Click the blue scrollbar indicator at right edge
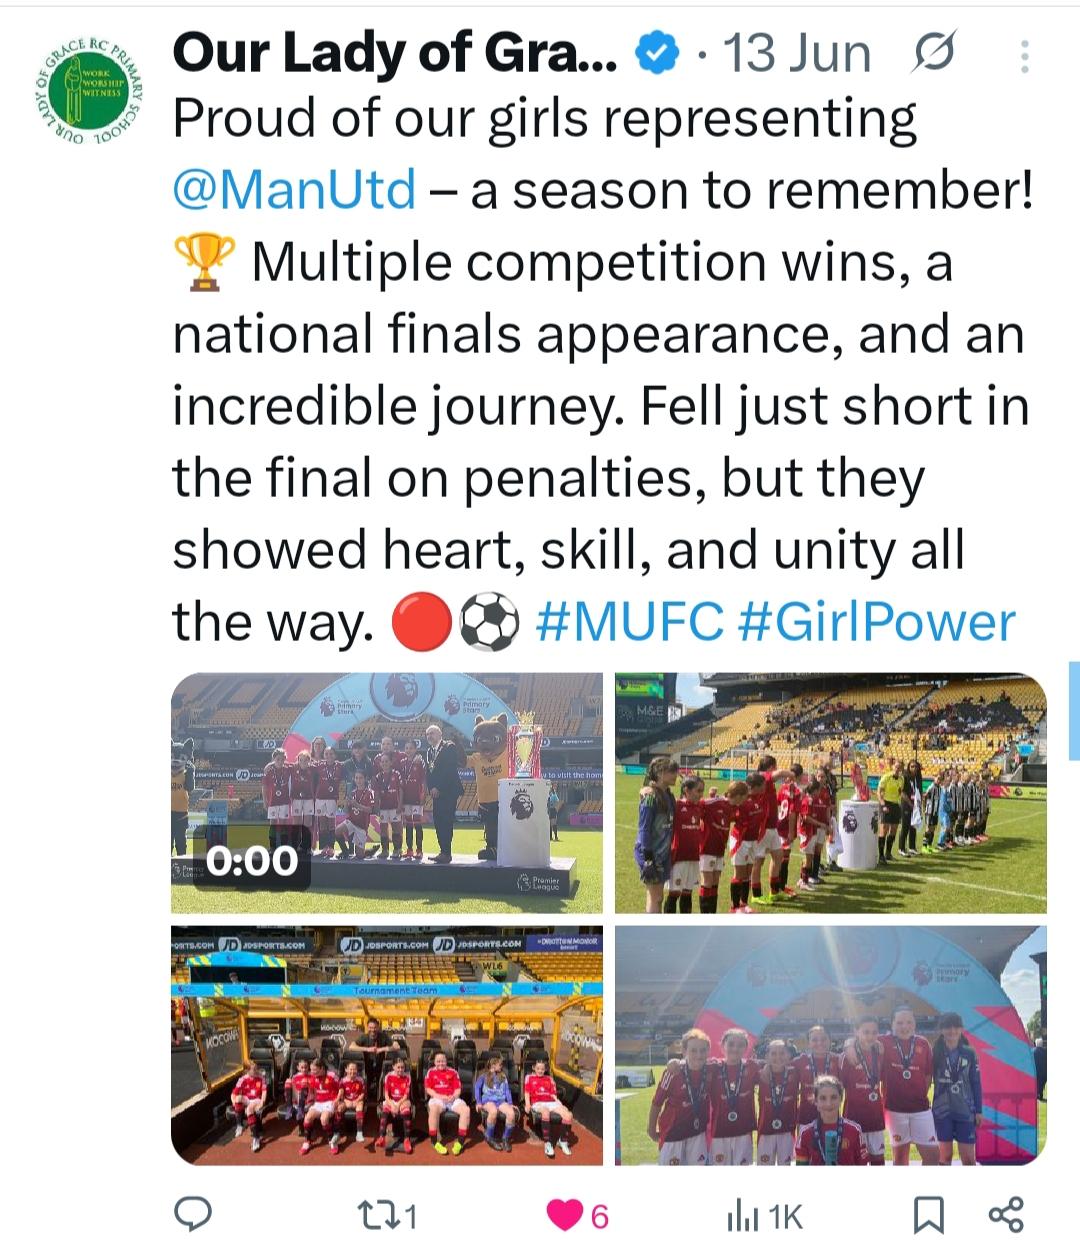 [x=1075, y=711]
